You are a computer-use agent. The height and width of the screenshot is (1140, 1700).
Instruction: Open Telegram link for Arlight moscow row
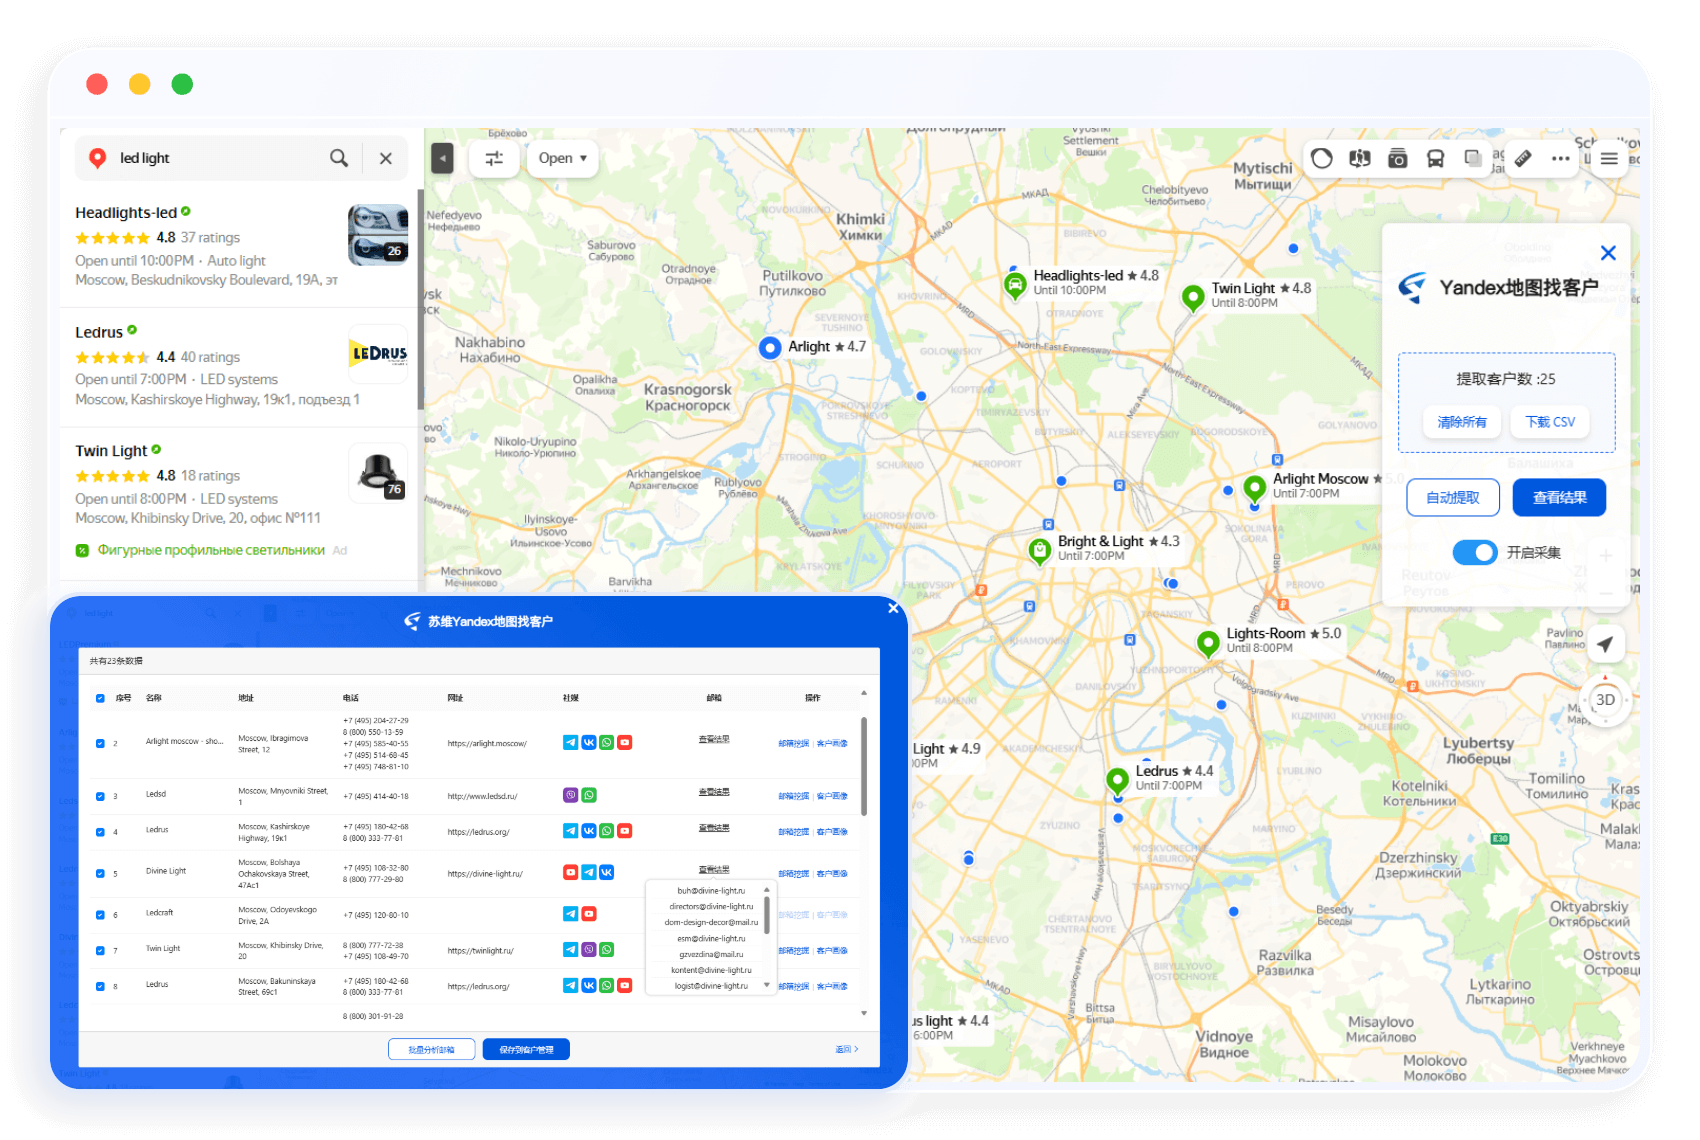570,742
